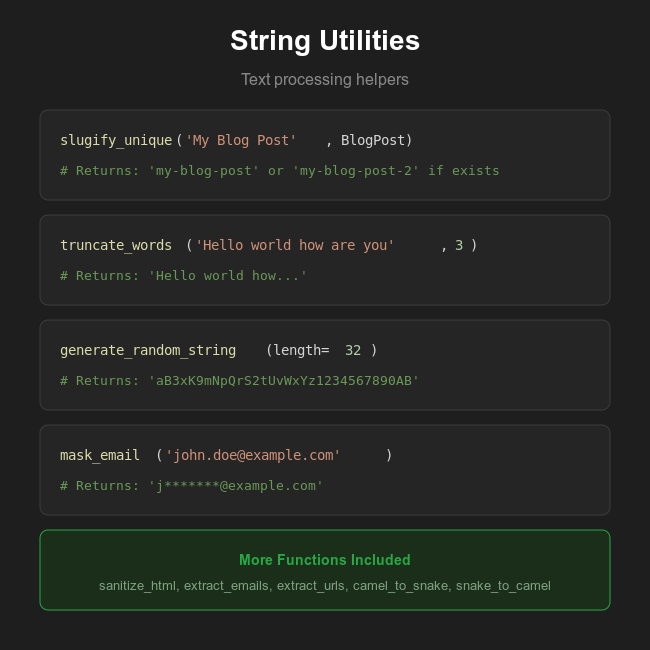Click snake_to_camel in the functions list

tap(503, 585)
